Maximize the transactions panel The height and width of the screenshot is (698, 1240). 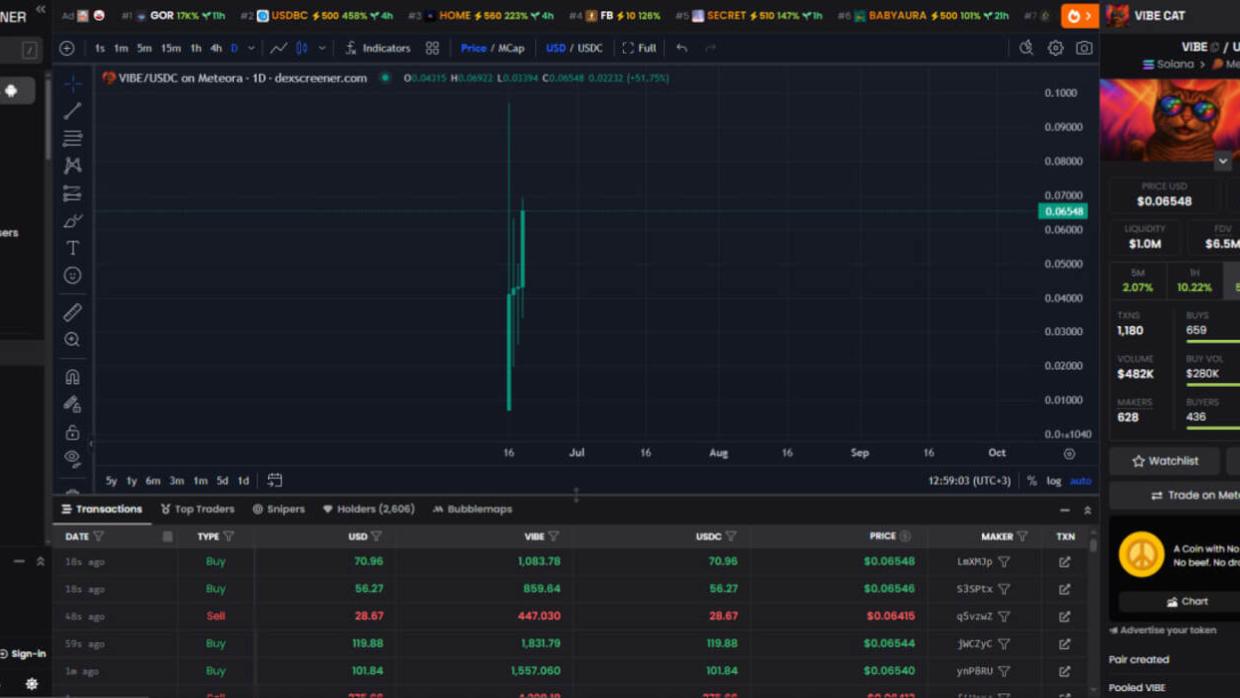tap(1088, 510)
